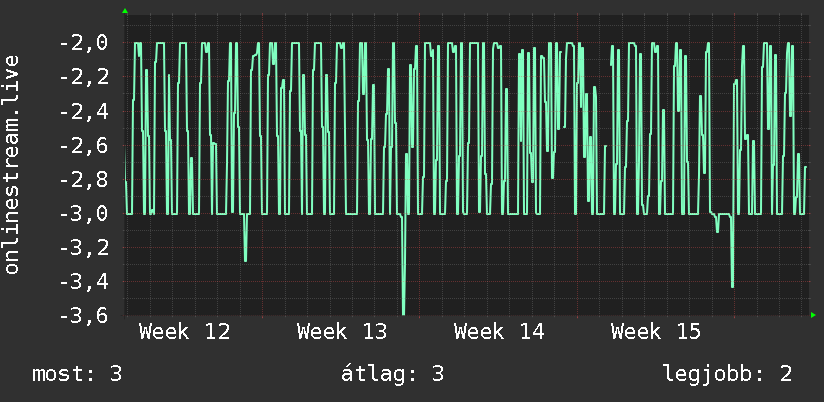Screen dimensions: 824x402
Task: Click the "-3,0" y-axis value
Action: click(84, 214)
